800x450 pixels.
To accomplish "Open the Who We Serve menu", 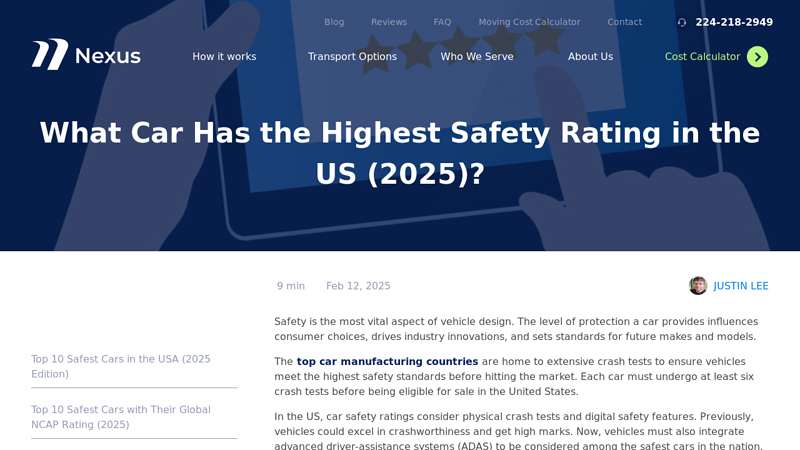I will click(477, 57).
